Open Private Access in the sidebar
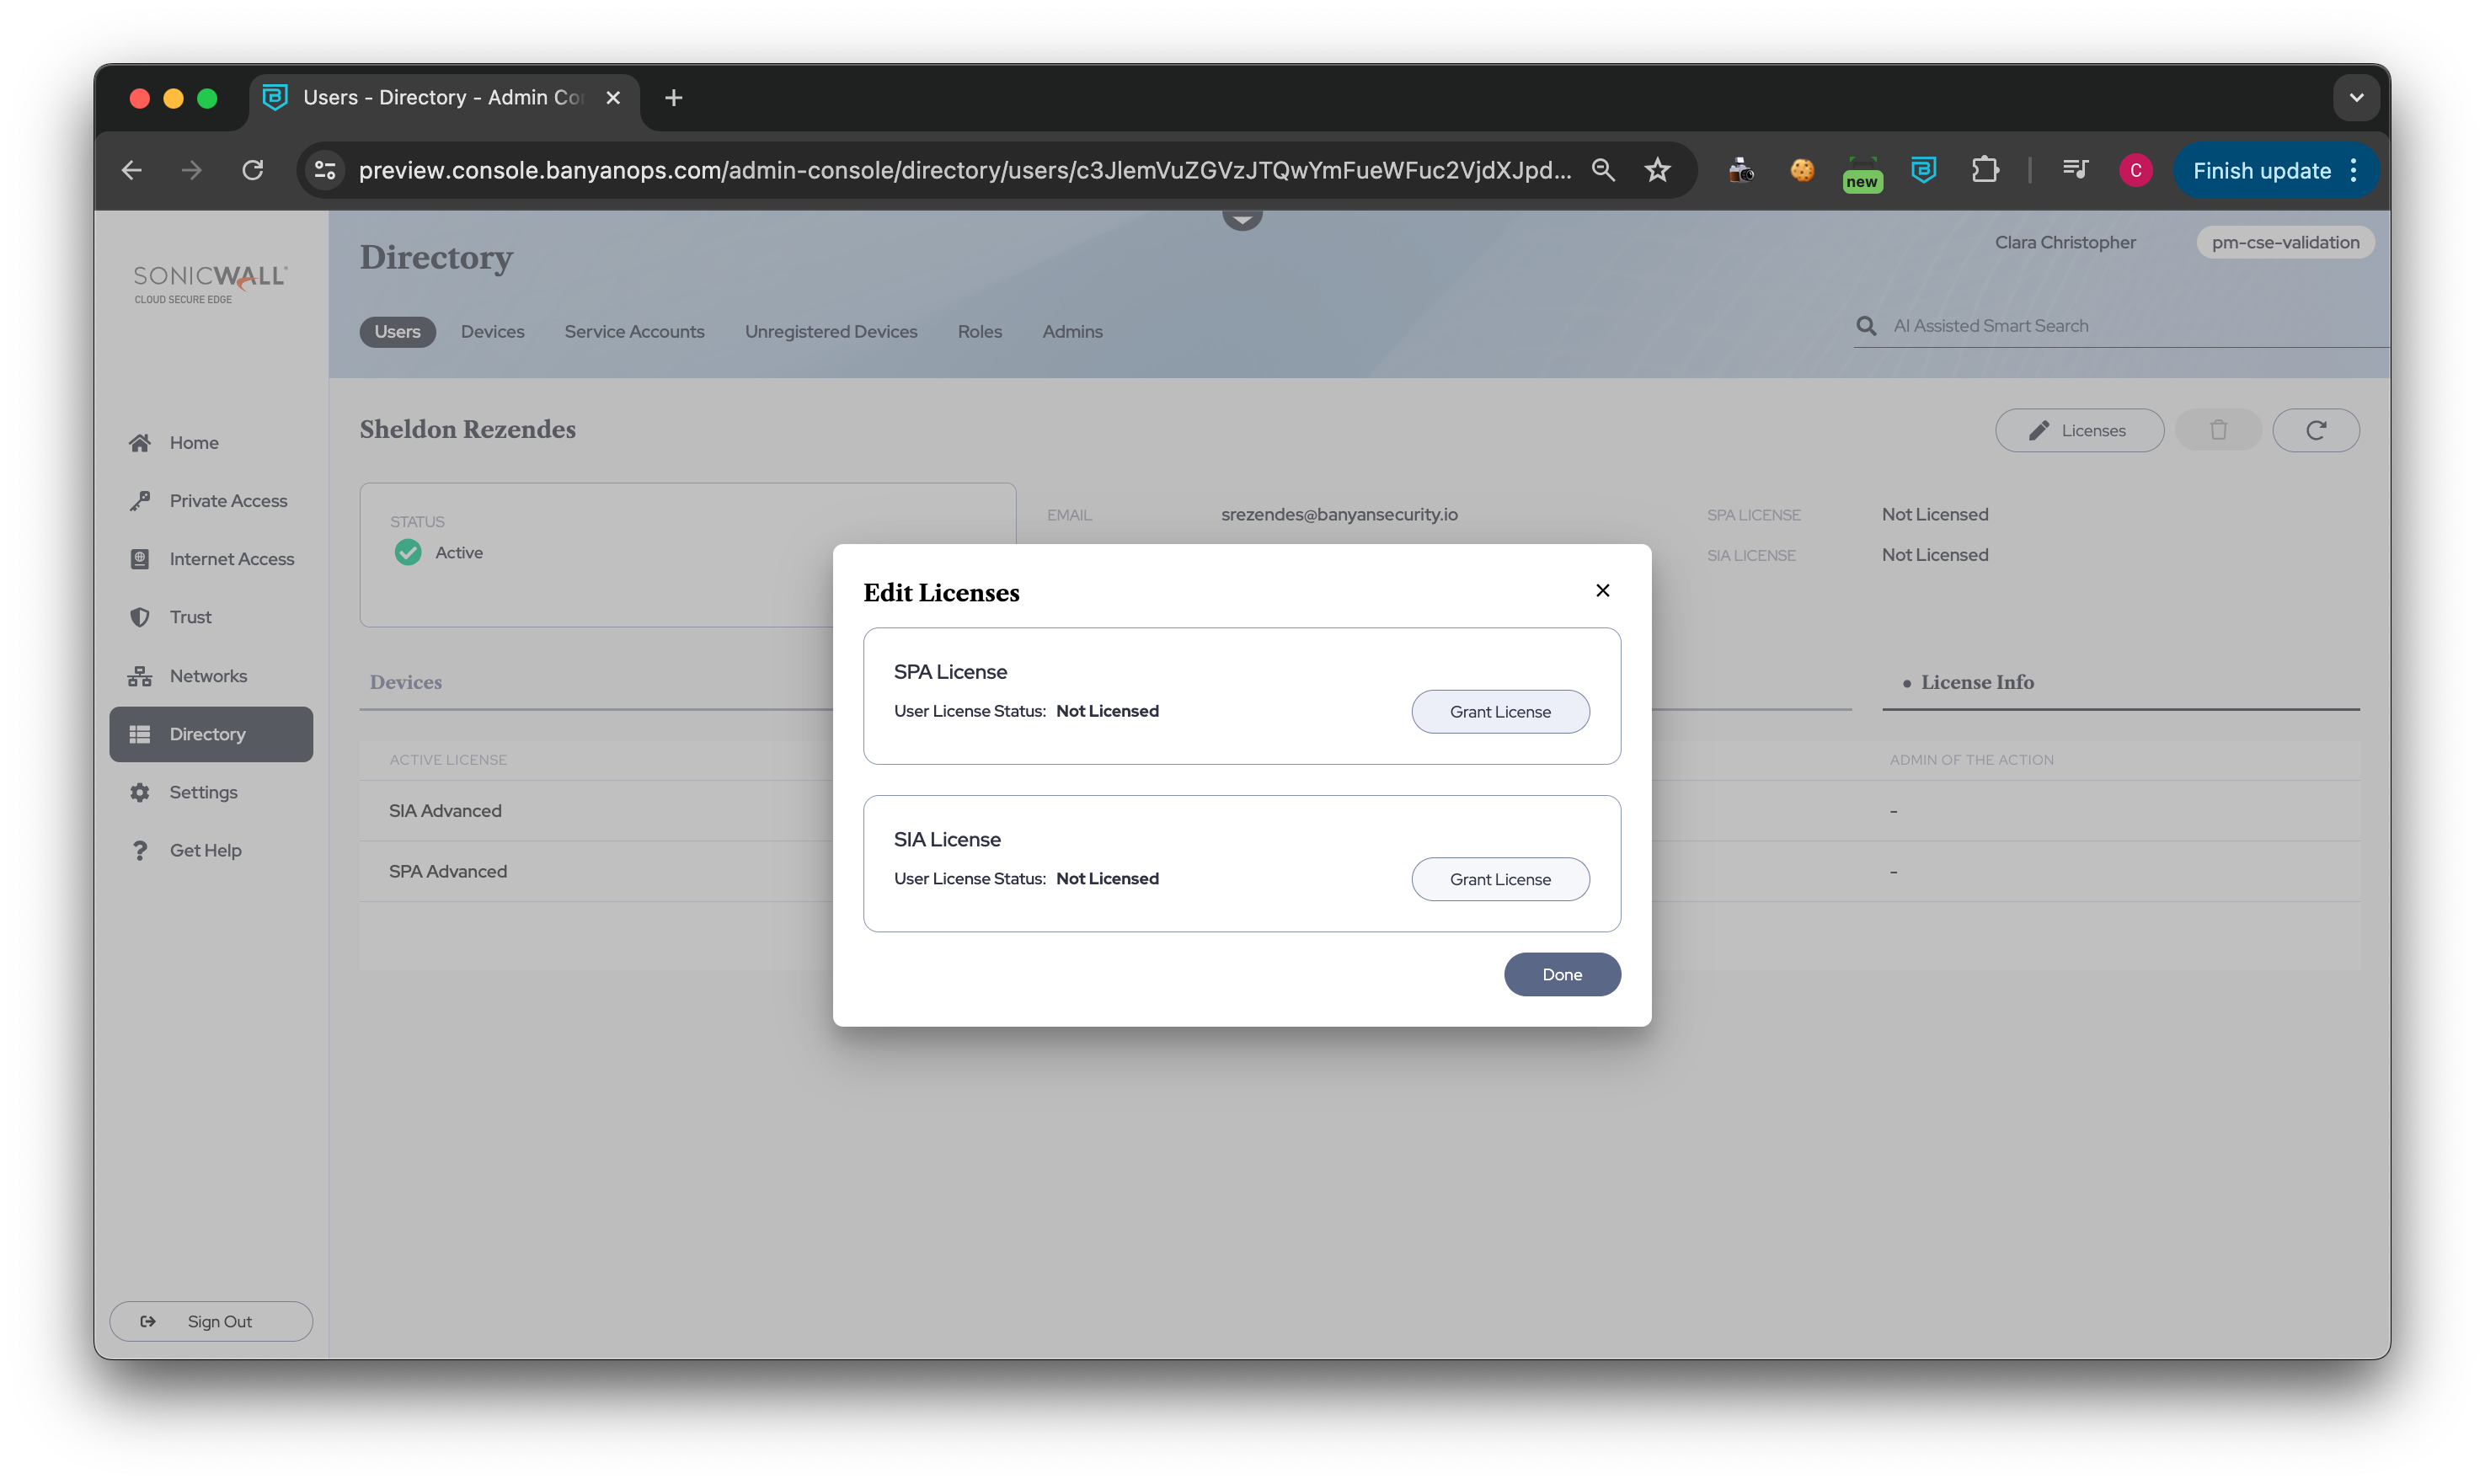 pyautogui.click(x=227, y=501)
